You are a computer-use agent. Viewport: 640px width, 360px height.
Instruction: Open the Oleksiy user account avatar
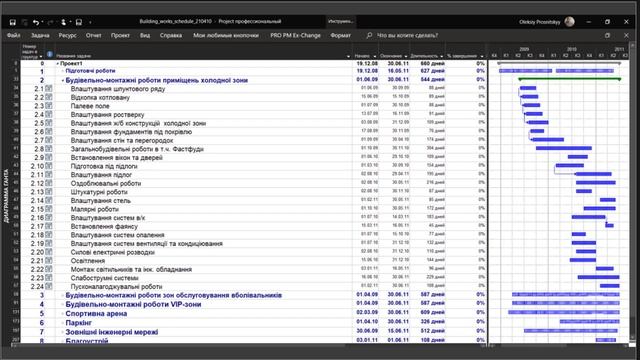tap(569, 22)
